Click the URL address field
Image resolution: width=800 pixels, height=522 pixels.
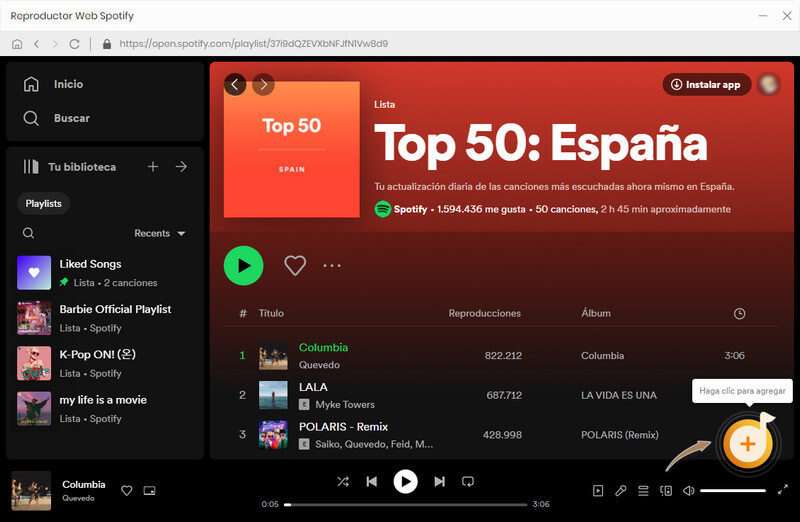click(x=254, y=44)
